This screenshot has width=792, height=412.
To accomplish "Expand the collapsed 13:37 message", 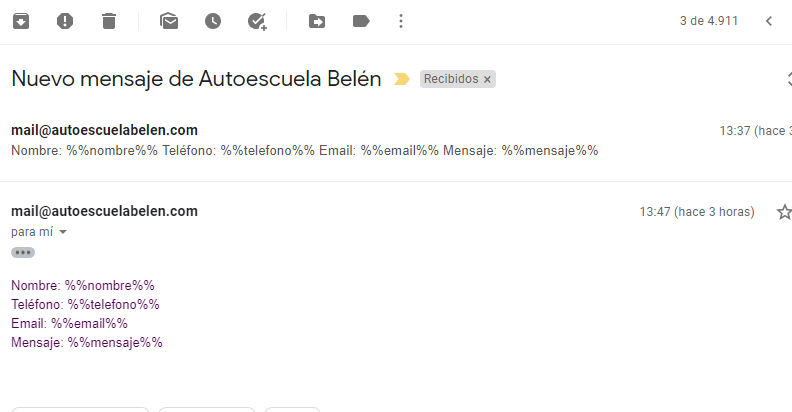I will tap(396, 140).
